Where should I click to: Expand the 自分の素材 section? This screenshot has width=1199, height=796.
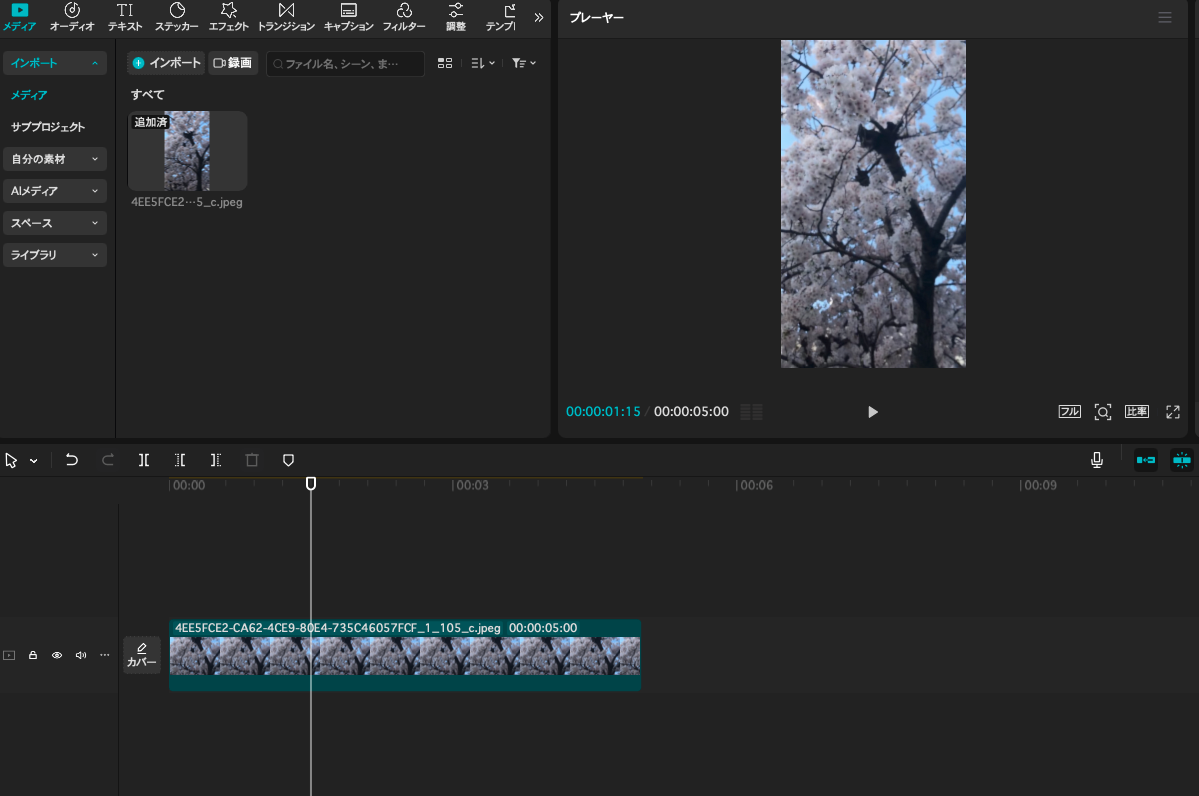coord(55,159)
